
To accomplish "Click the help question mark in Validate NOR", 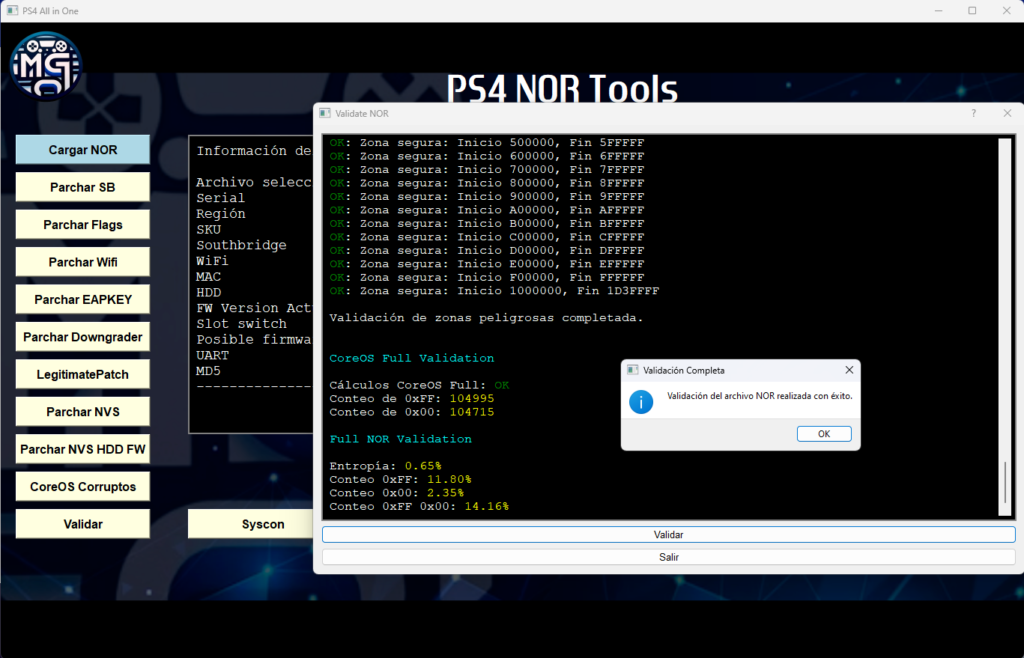I will [x=973, y=114].
